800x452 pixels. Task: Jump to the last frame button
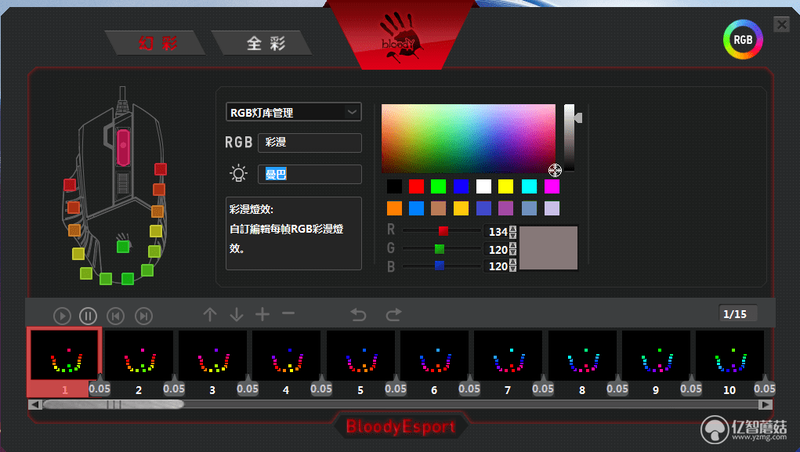pos(143,316)
